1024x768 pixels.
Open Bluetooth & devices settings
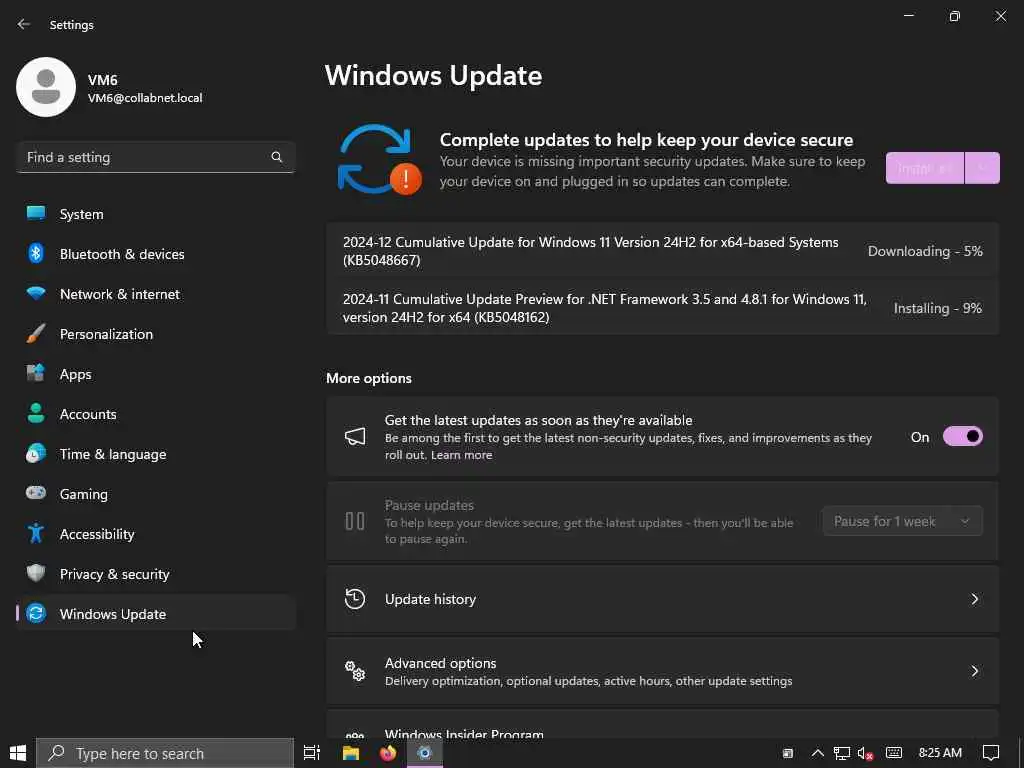[155, 254]
